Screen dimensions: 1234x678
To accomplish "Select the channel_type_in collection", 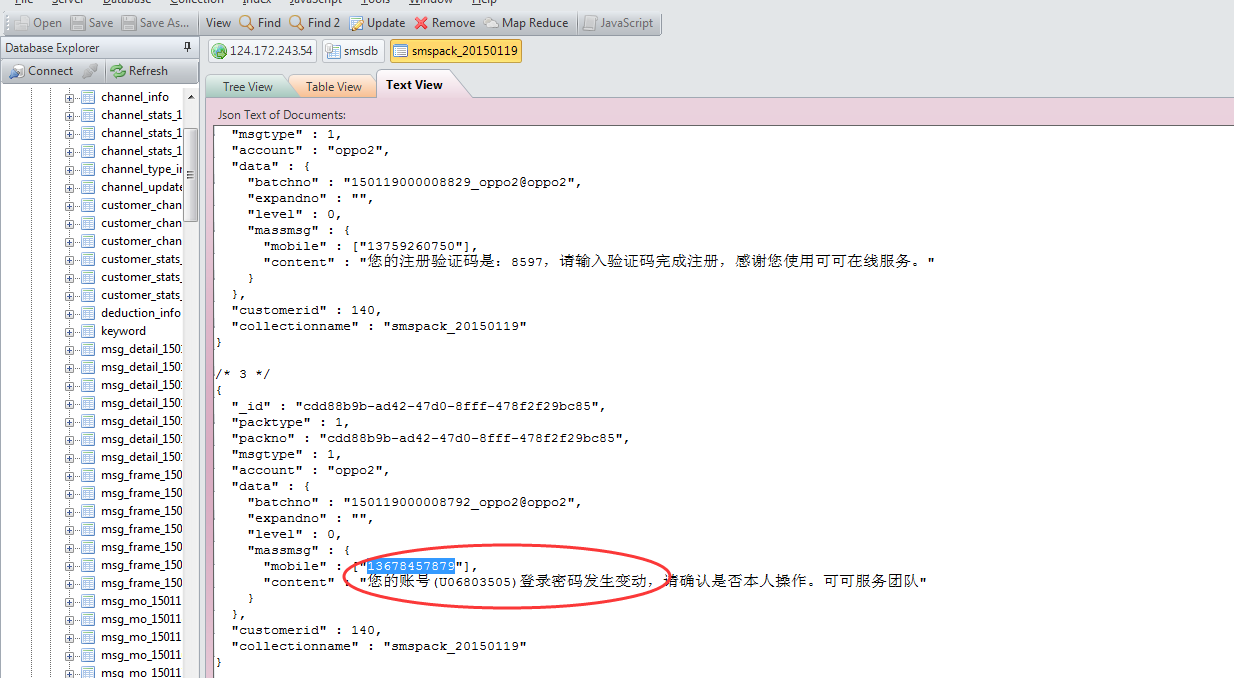I will tap(141, 169).
